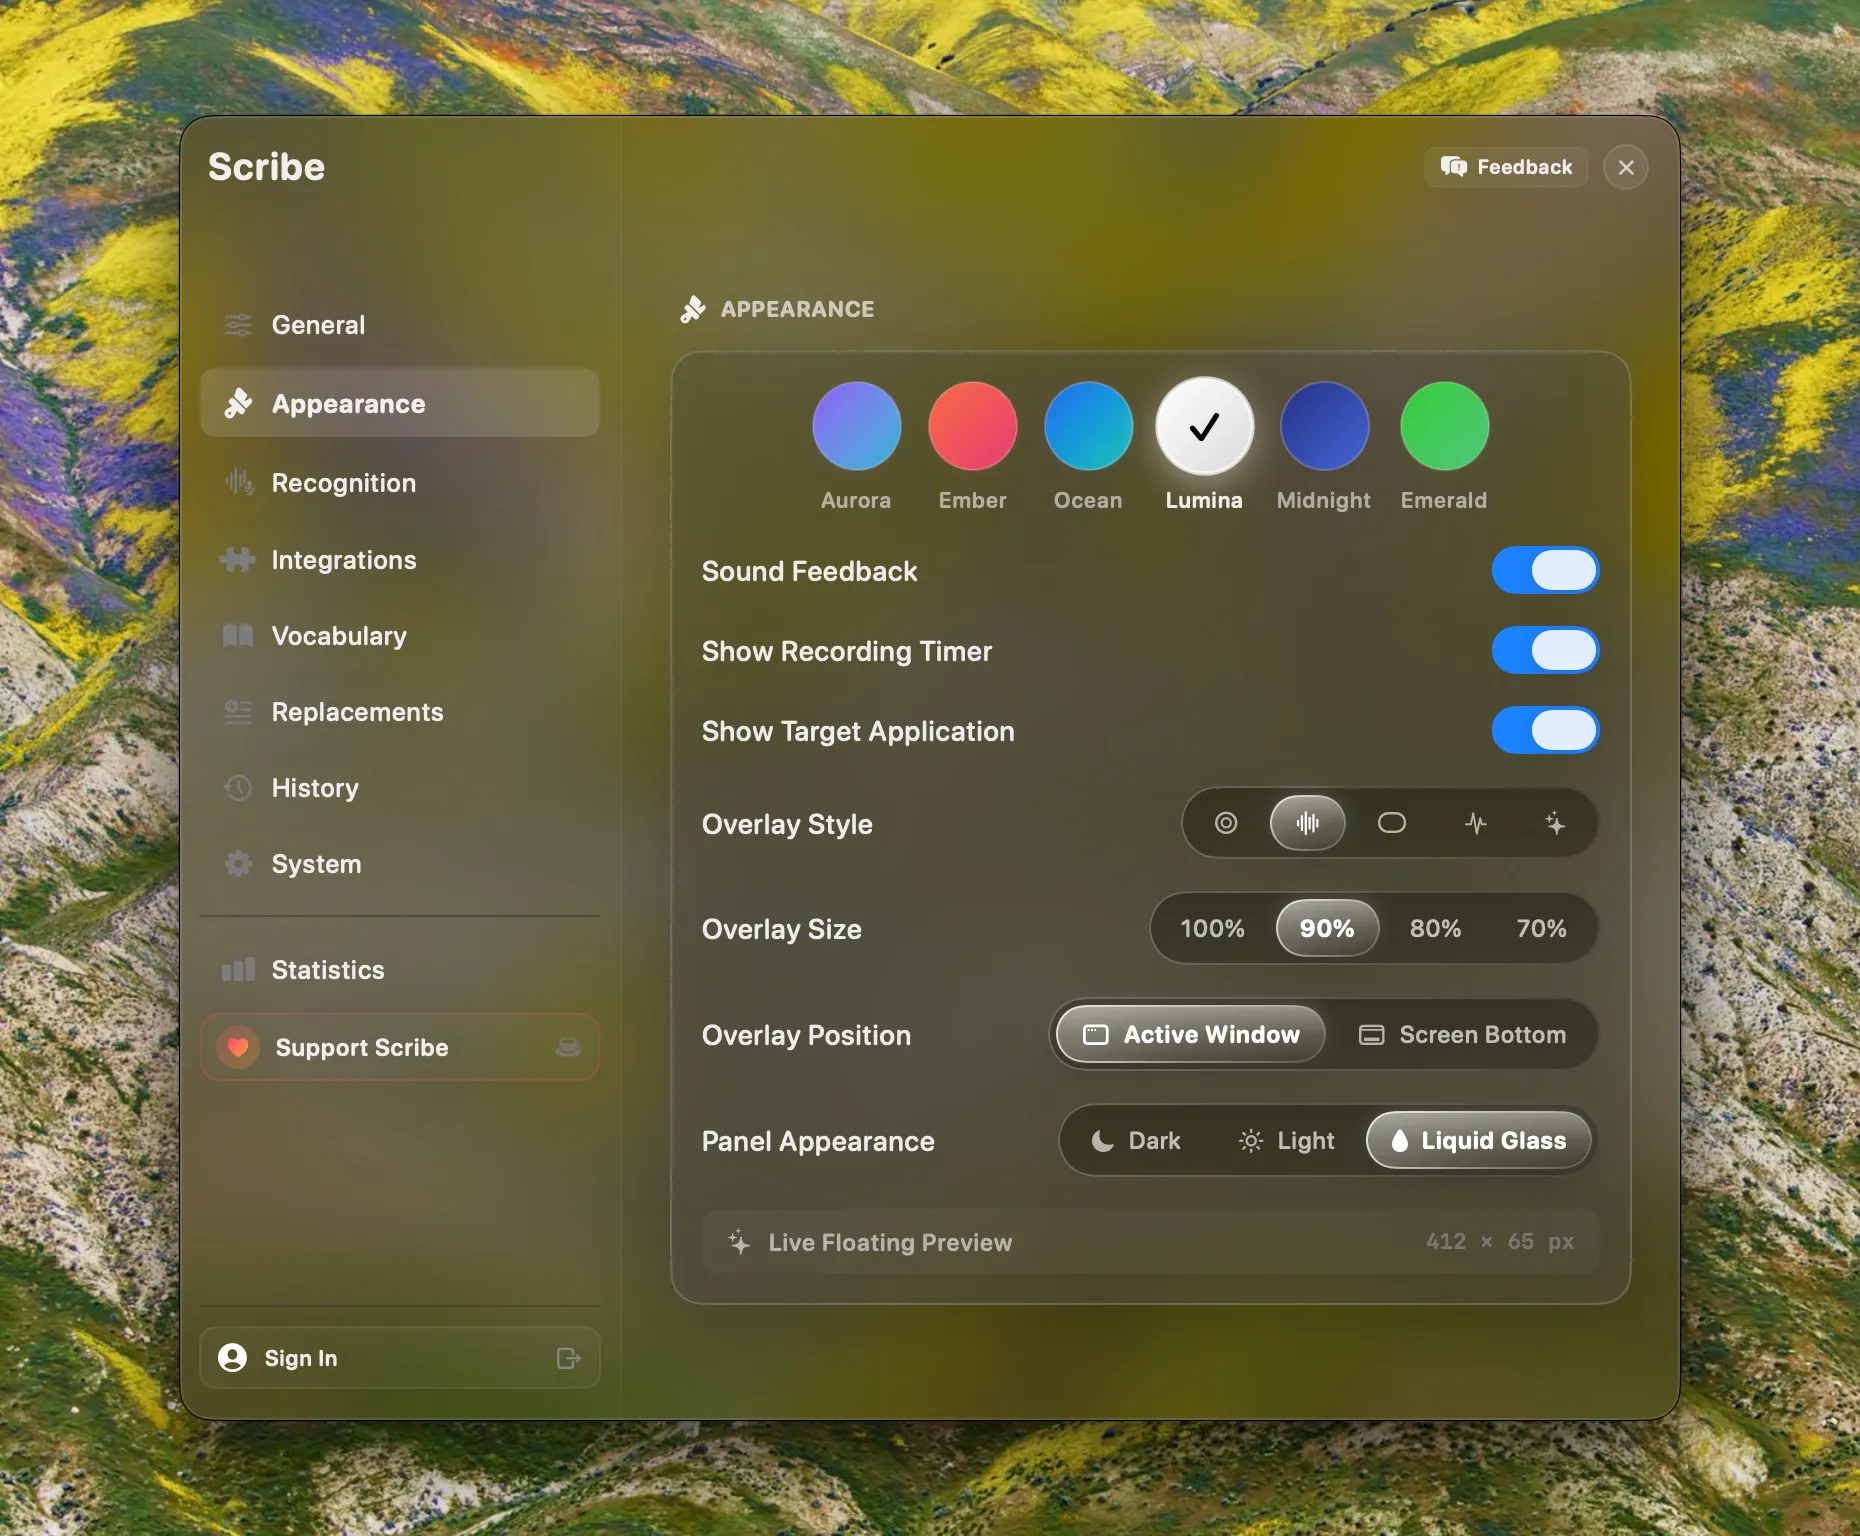Open the Integrations section
The width and height of the screenshot is (1860, 1536).
400,560
